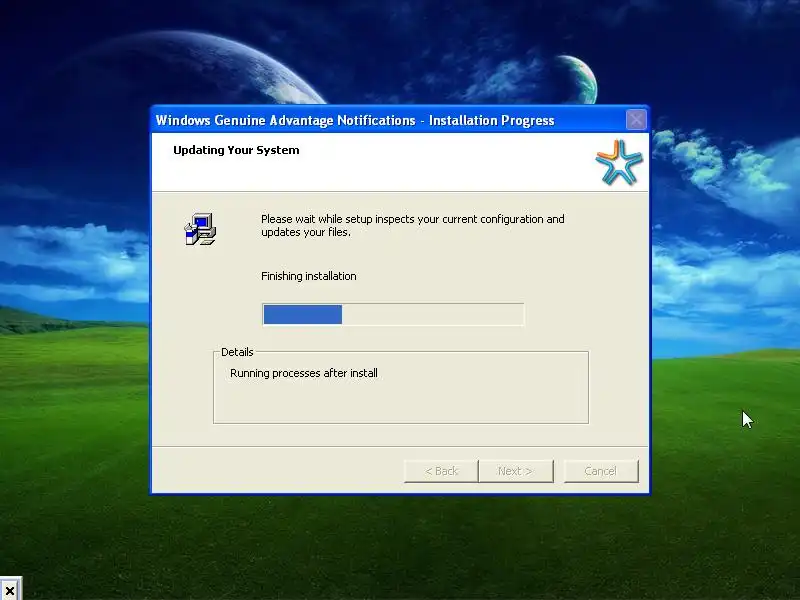Click the 'Details' group label
Viewport: 800px width, 600px height.
coord(237,352)
